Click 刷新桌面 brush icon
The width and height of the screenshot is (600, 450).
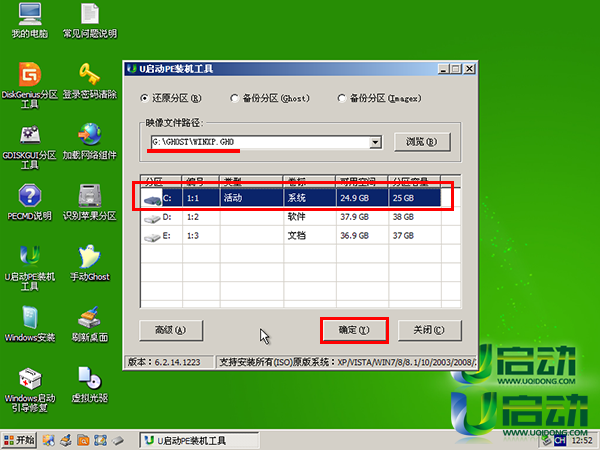click(90, 324)
